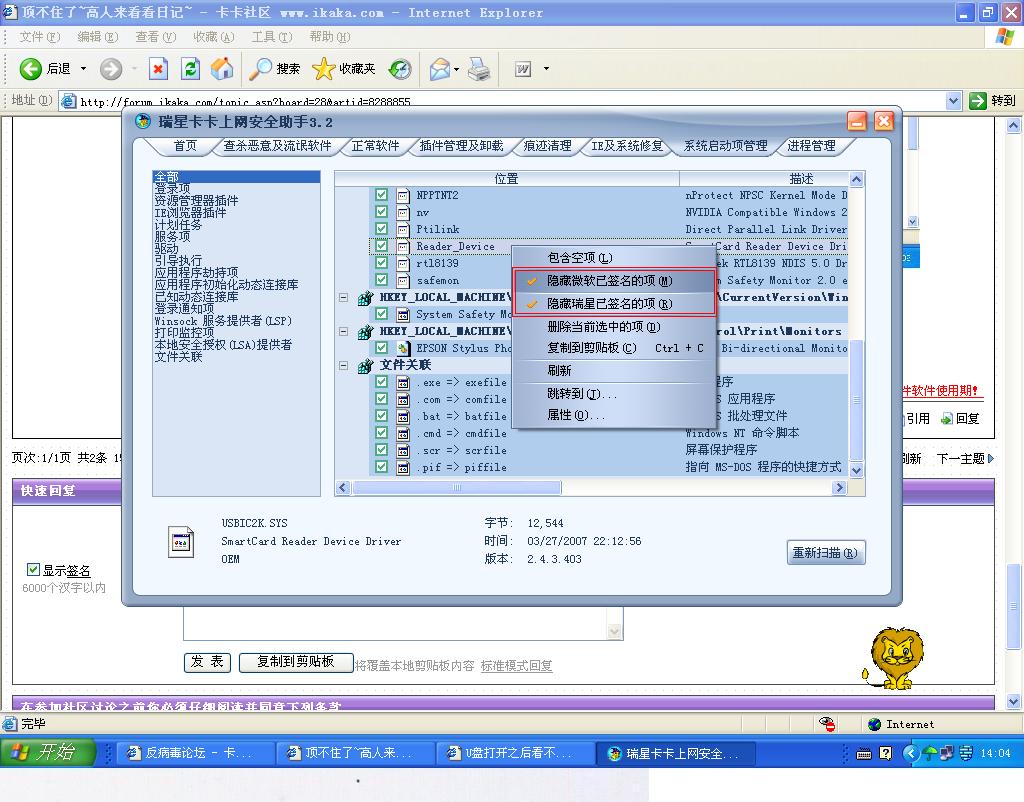Click the IE Forward arrow icon
The image size is (1024, 802).
[x=111, y=69]
